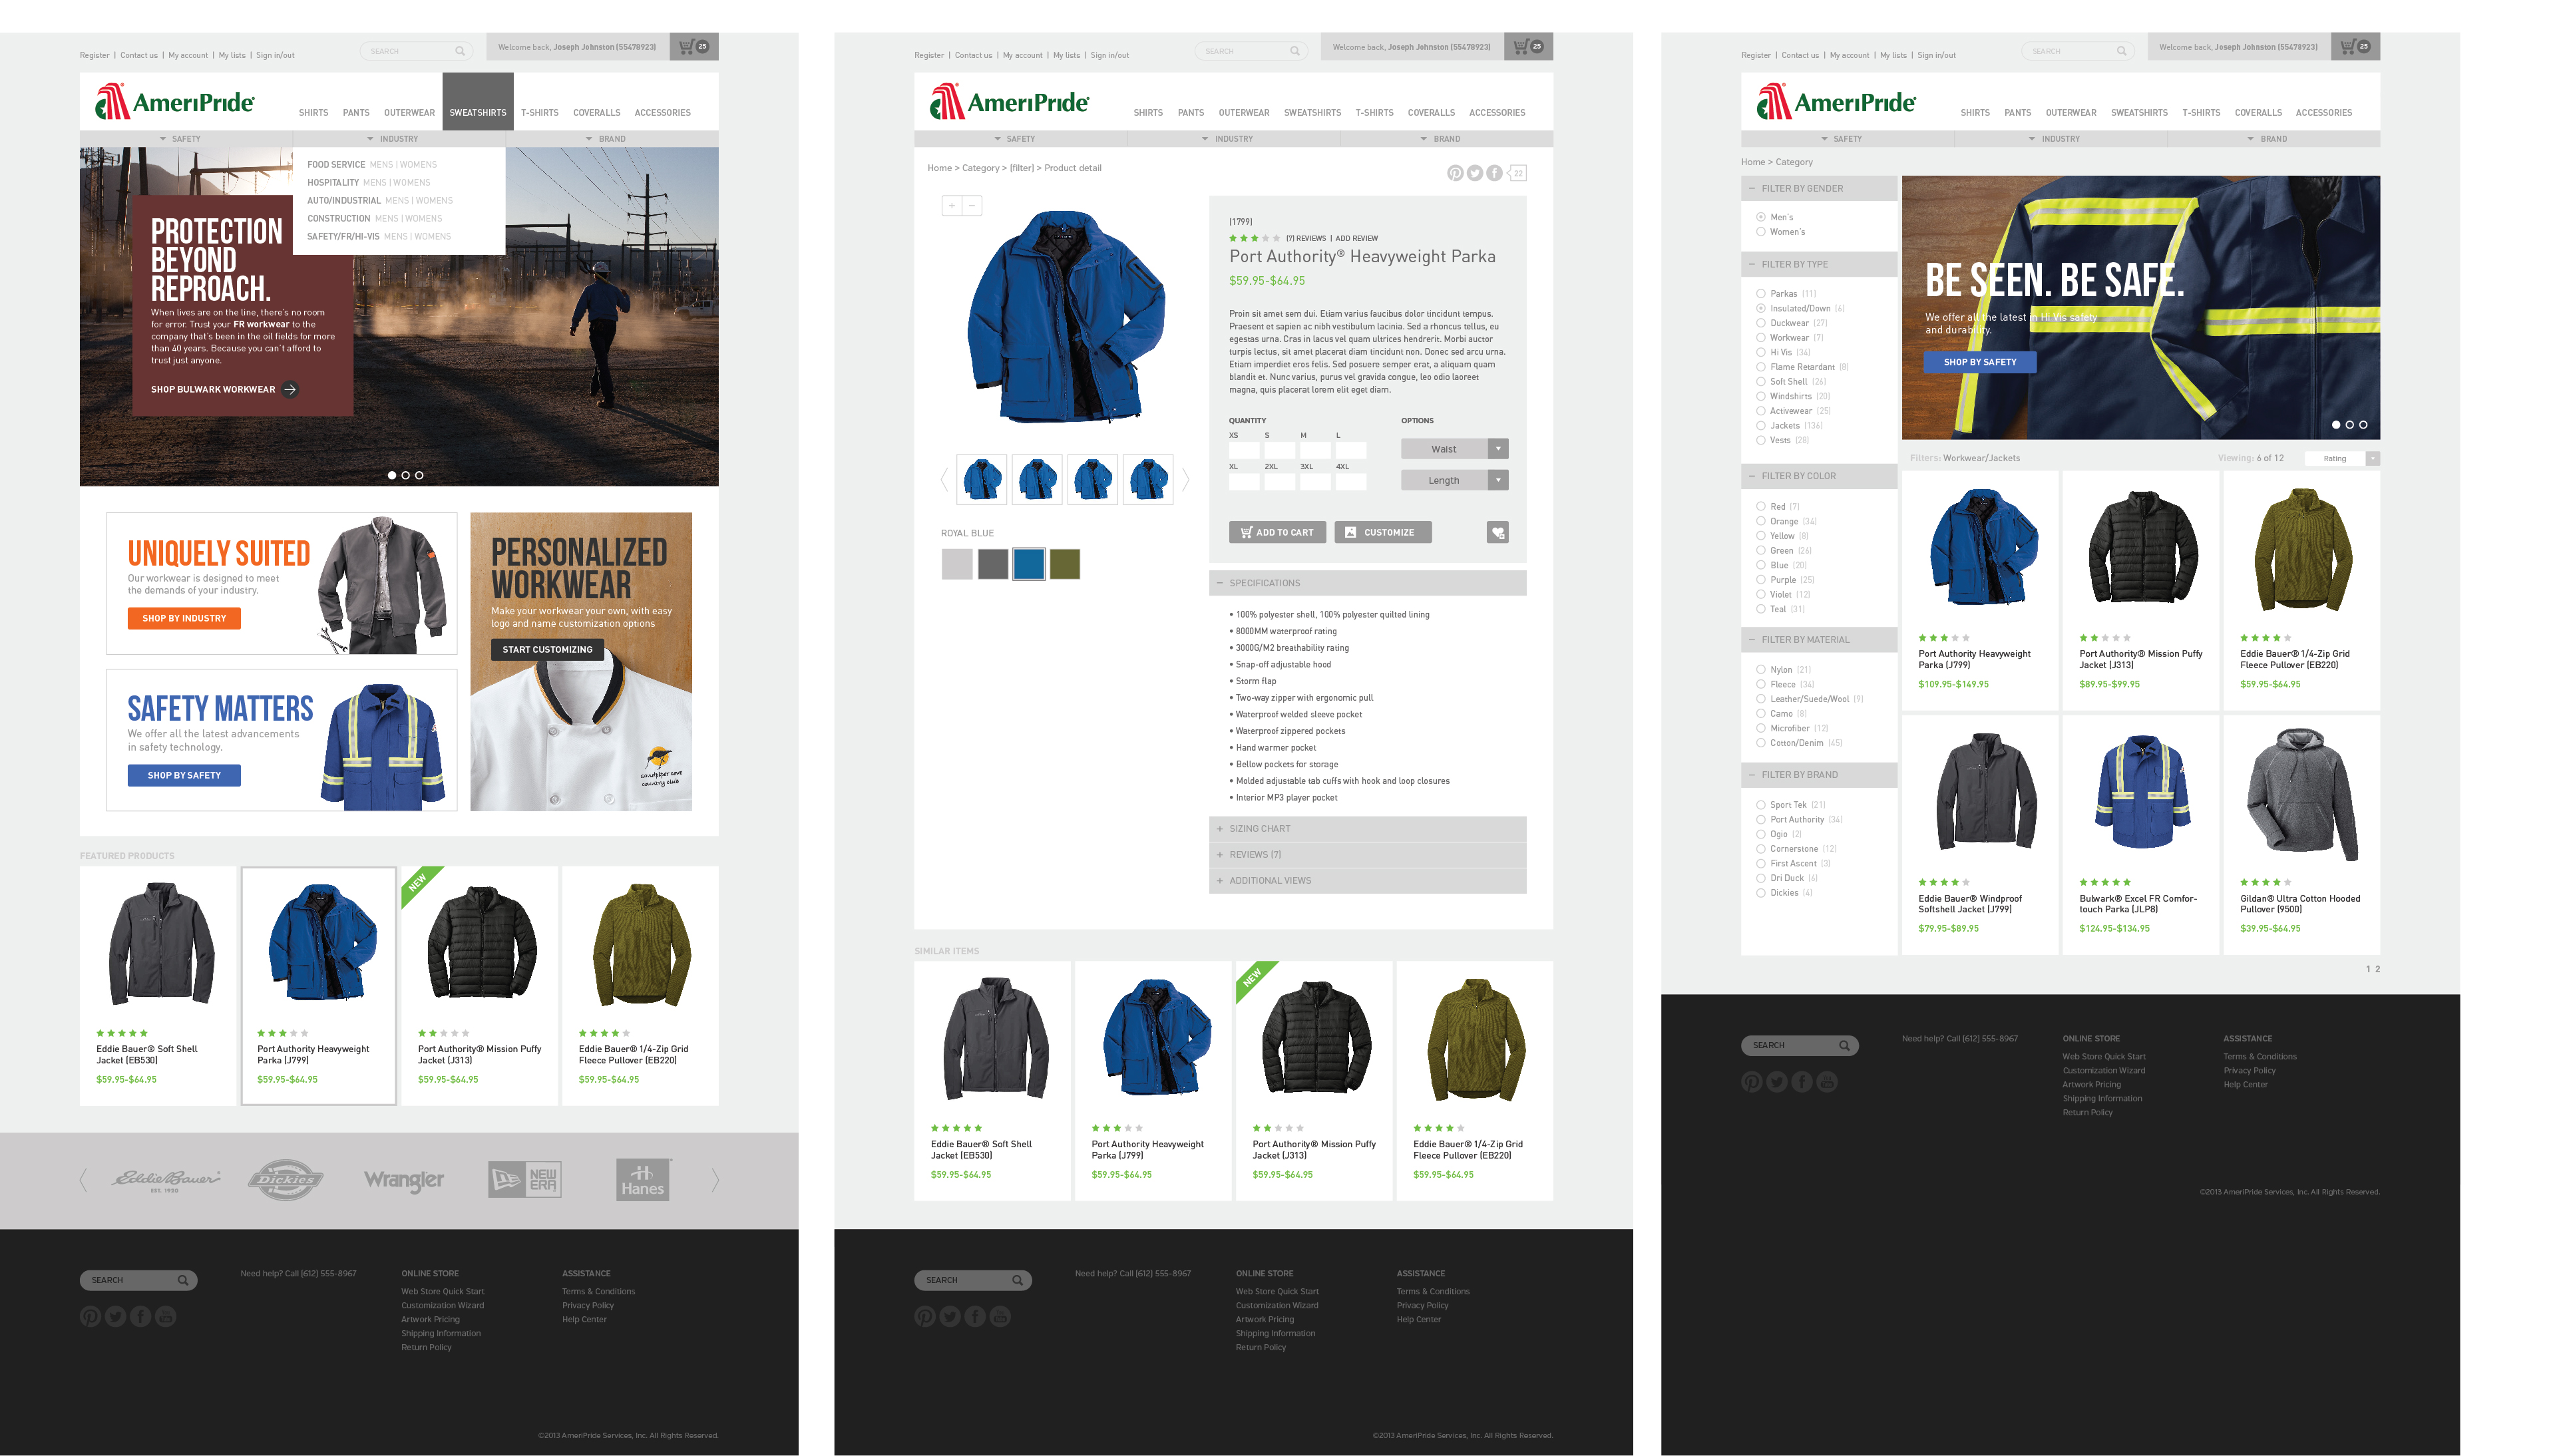Select the Women's gender filter
Viewport: 2569px width, 1456px height.
(1761, 232)
